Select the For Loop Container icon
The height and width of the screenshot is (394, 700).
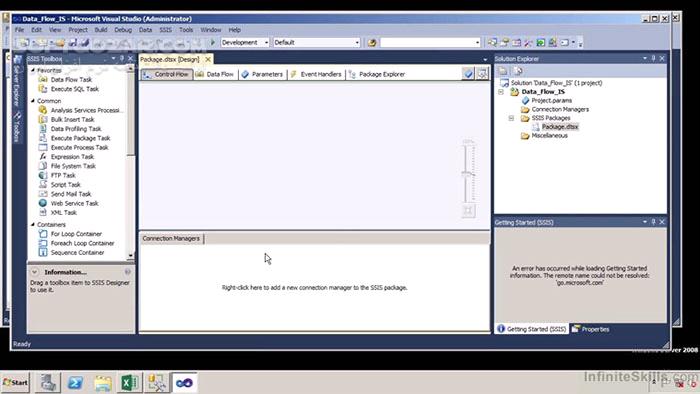pyautogui.click(x=43, y=234)
